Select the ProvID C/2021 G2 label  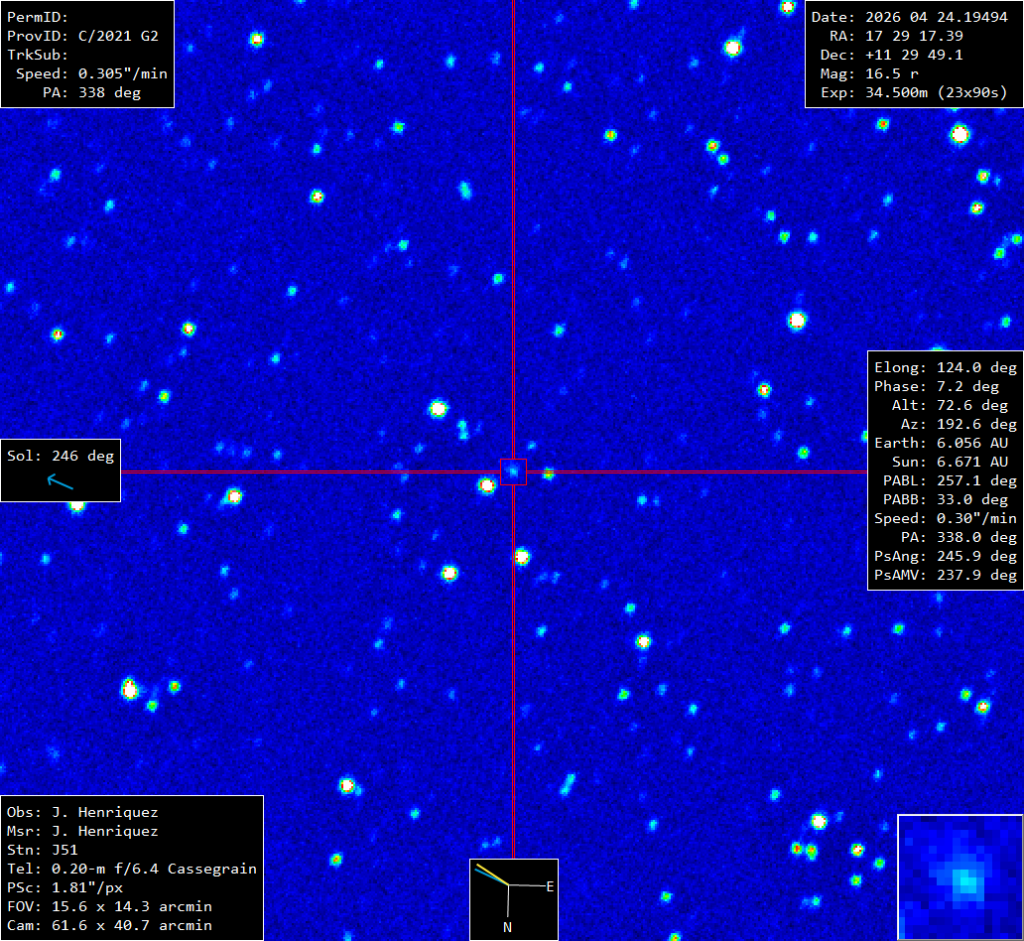pos(83,36)
